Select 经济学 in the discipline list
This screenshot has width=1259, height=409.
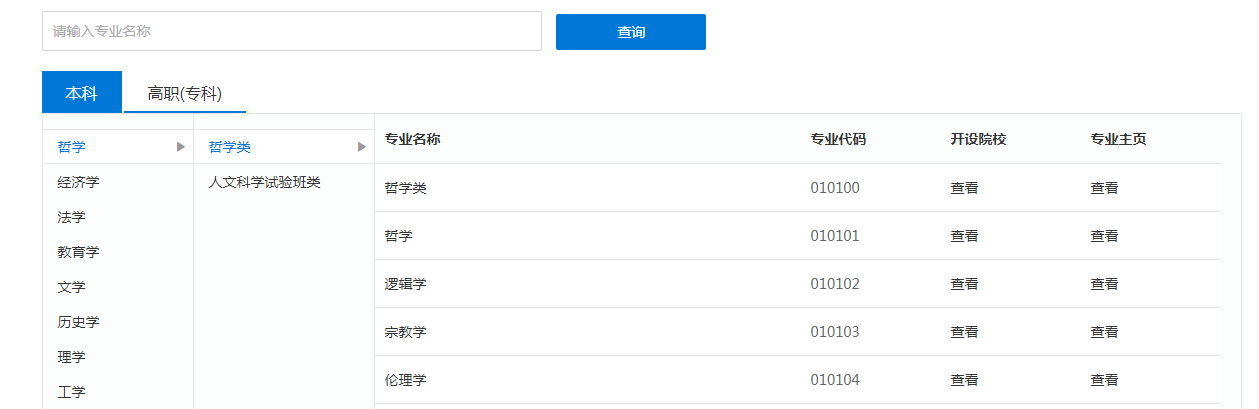78,182
